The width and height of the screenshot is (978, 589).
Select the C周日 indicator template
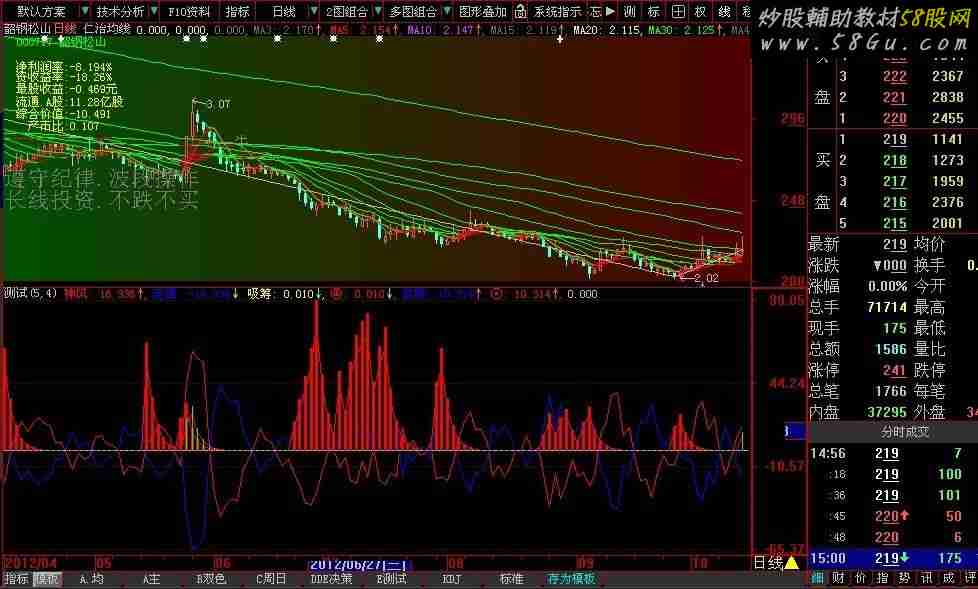click(x=271, y=579)
